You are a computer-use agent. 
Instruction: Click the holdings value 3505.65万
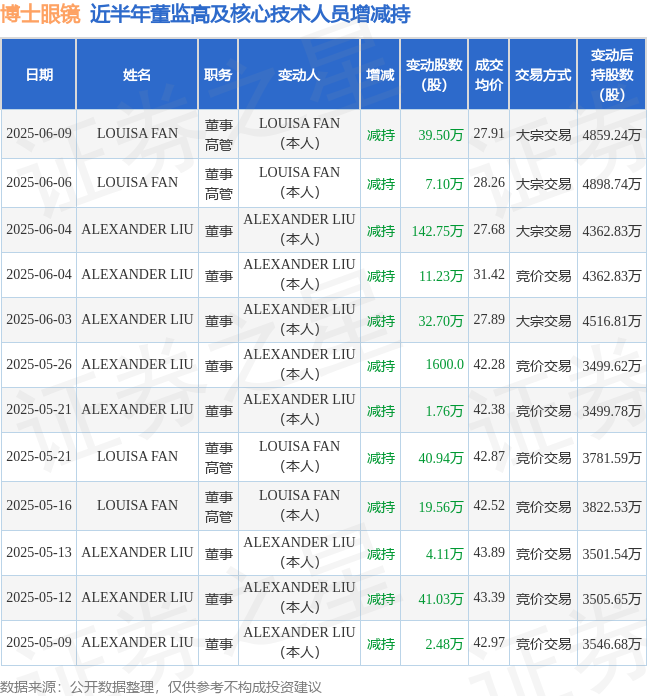coord(611,599)
